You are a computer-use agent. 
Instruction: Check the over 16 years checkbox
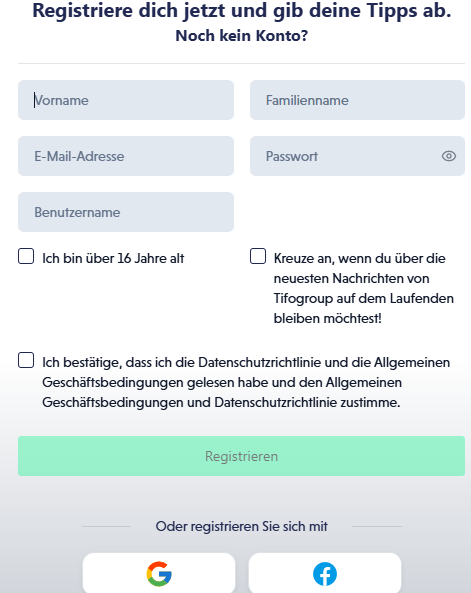point(26,256)
